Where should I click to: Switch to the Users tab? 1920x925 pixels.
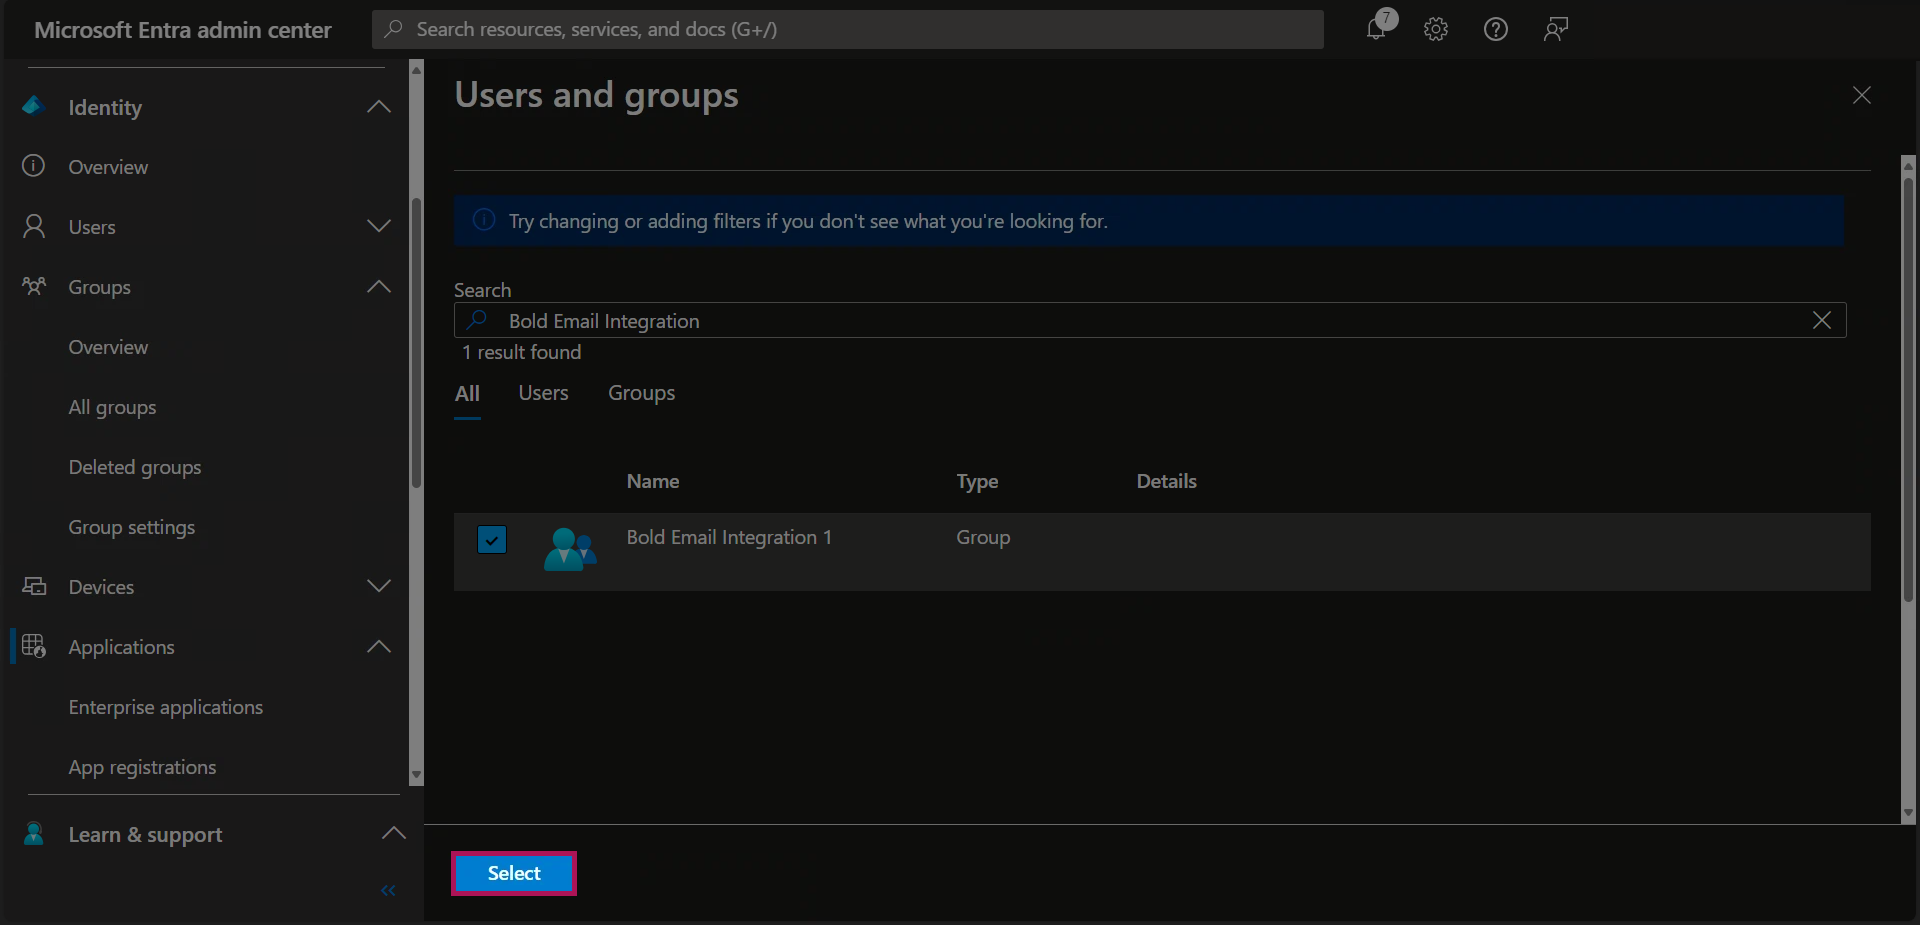tap(543, 393)
